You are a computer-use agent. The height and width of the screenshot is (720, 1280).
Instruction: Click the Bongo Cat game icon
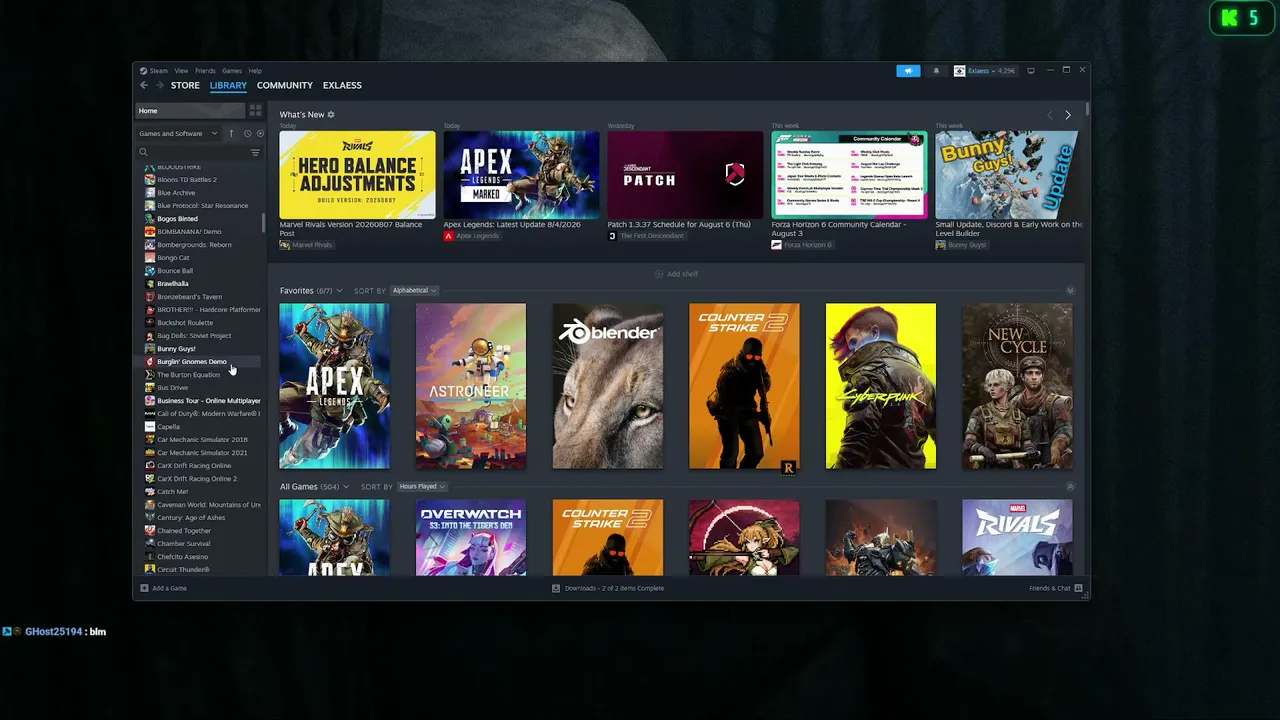coord(150,257)
